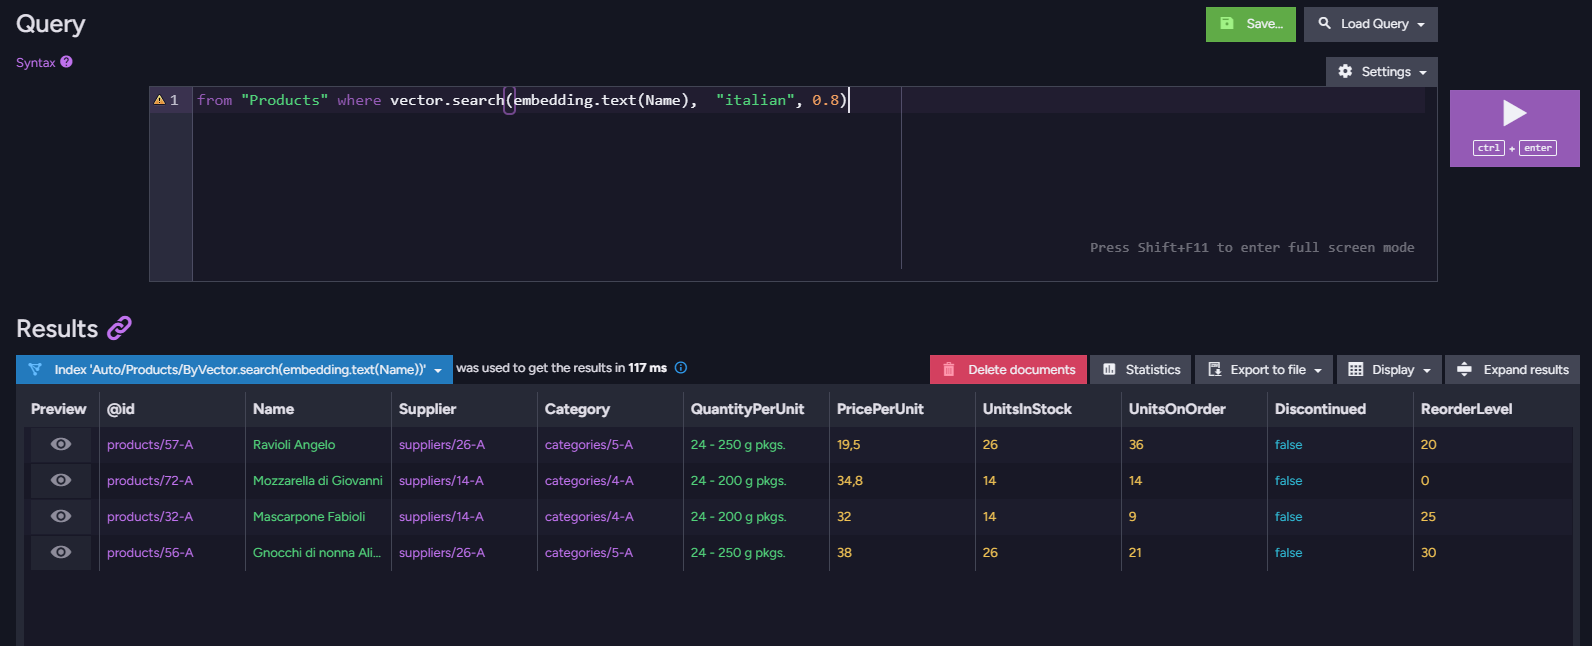Open the suppliers/26-A link in first row
This screenshot has height=646, width=1592.
tap(442, 445)
